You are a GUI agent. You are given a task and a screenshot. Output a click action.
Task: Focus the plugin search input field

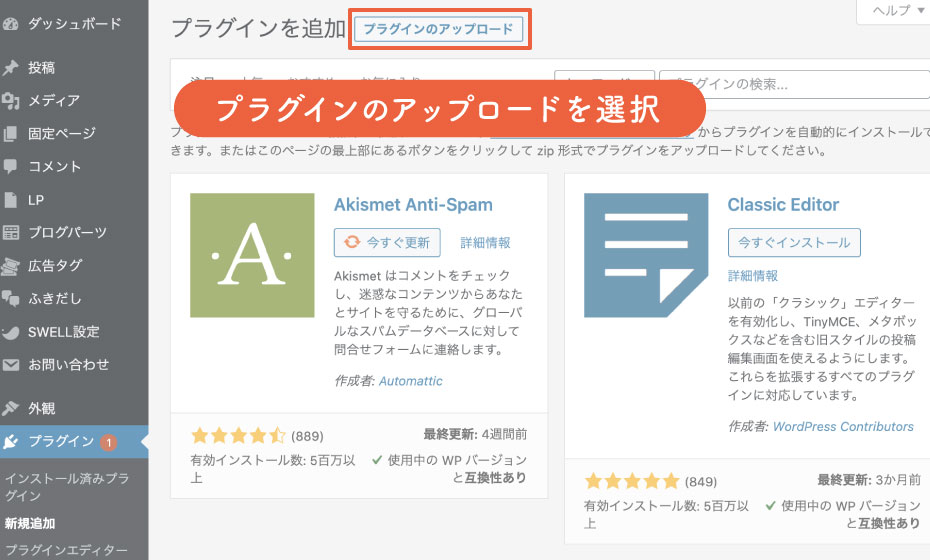[790, 84]
